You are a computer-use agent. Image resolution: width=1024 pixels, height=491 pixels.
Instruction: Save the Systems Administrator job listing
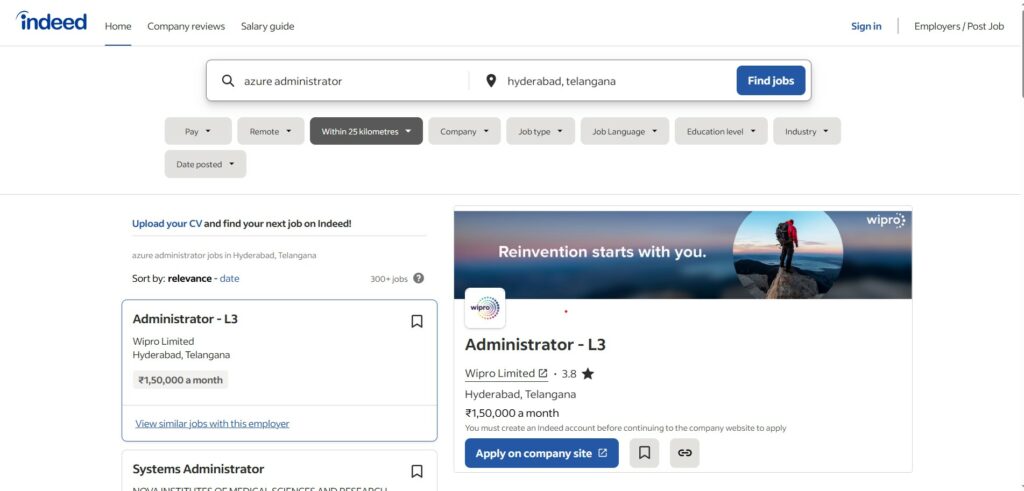[x=417, y=471]
